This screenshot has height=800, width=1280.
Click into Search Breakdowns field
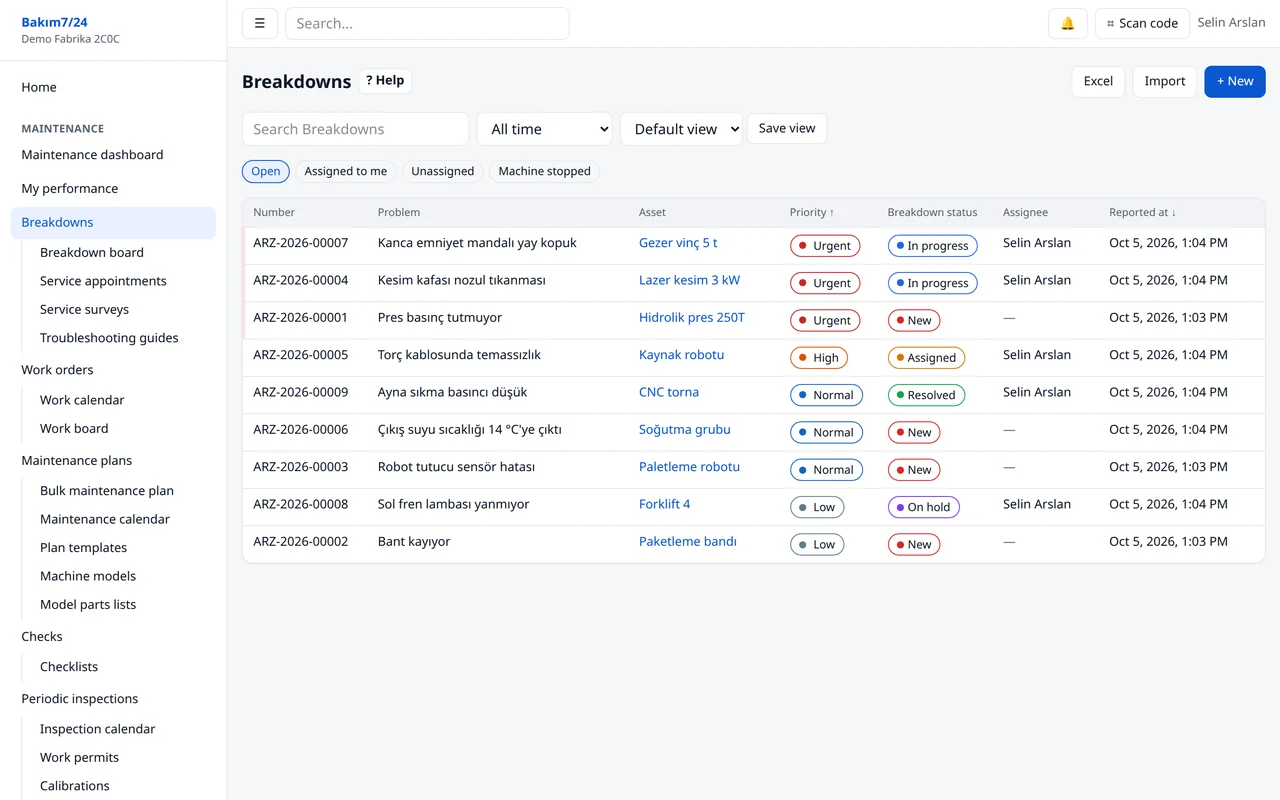pyautogui.click(x=355, y=129)
